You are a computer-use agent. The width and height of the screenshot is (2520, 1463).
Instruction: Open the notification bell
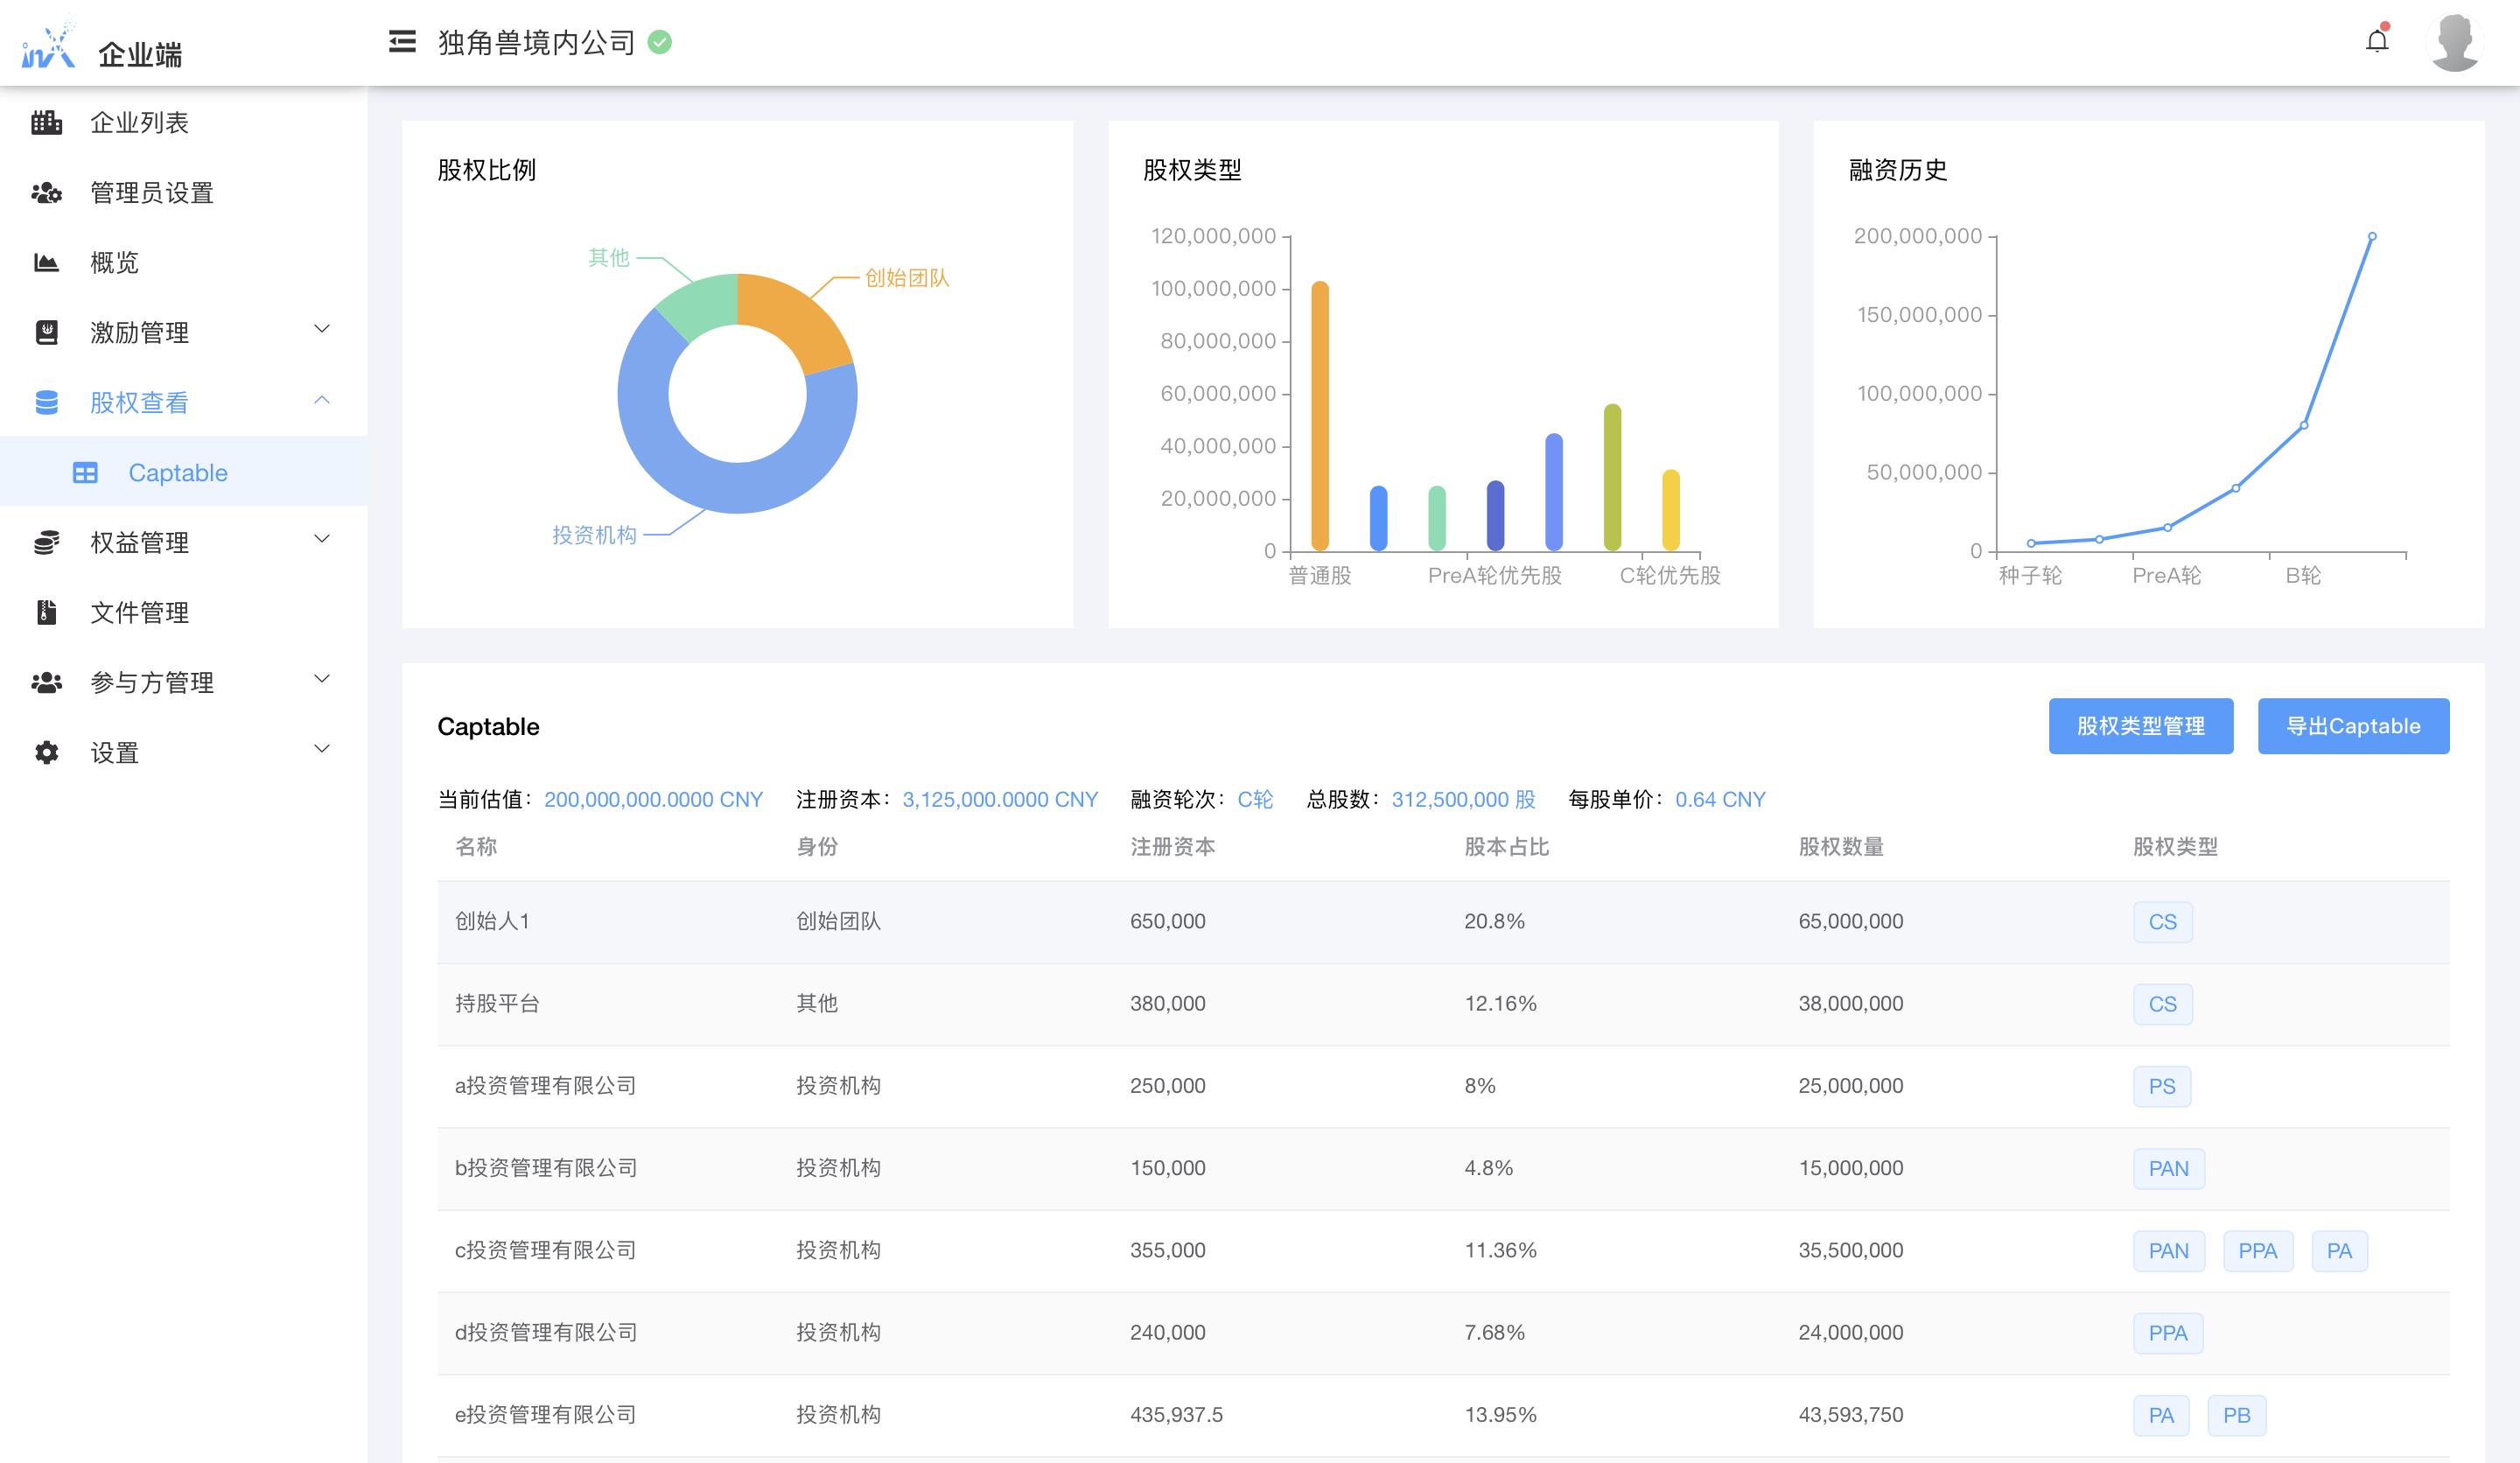pos(2377,41)
